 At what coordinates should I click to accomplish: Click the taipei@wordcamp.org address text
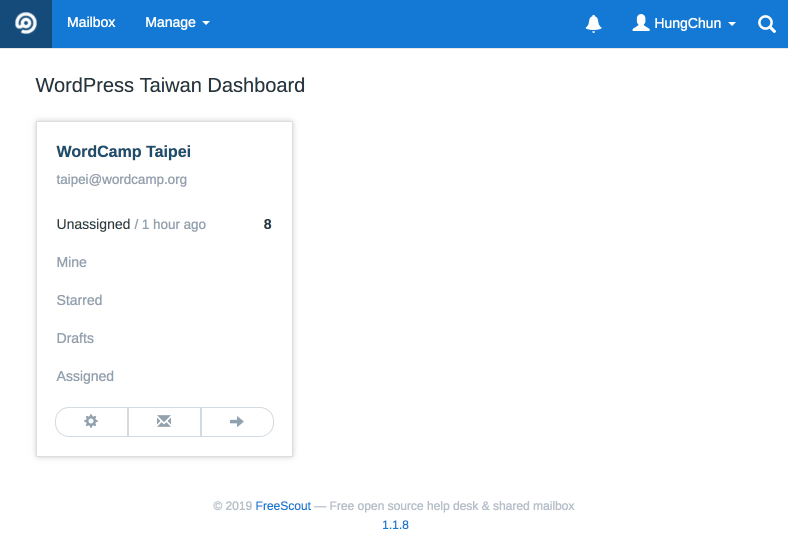(122, 179)
